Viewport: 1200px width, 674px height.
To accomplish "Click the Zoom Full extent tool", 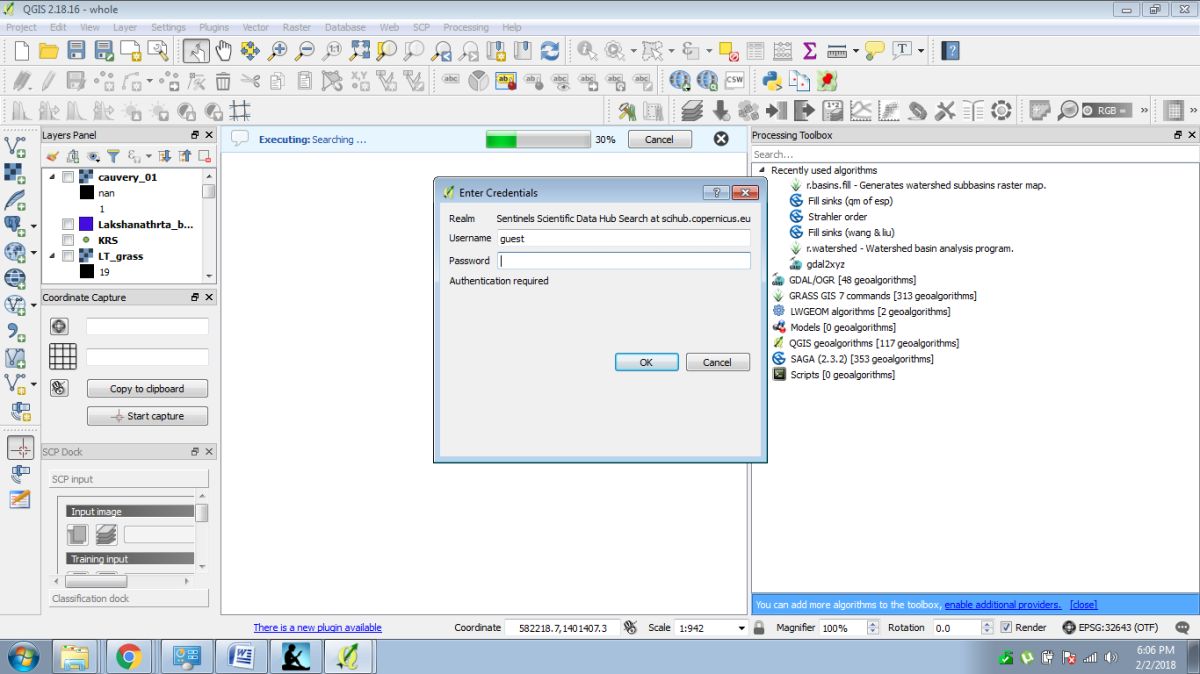I will 359,50.
